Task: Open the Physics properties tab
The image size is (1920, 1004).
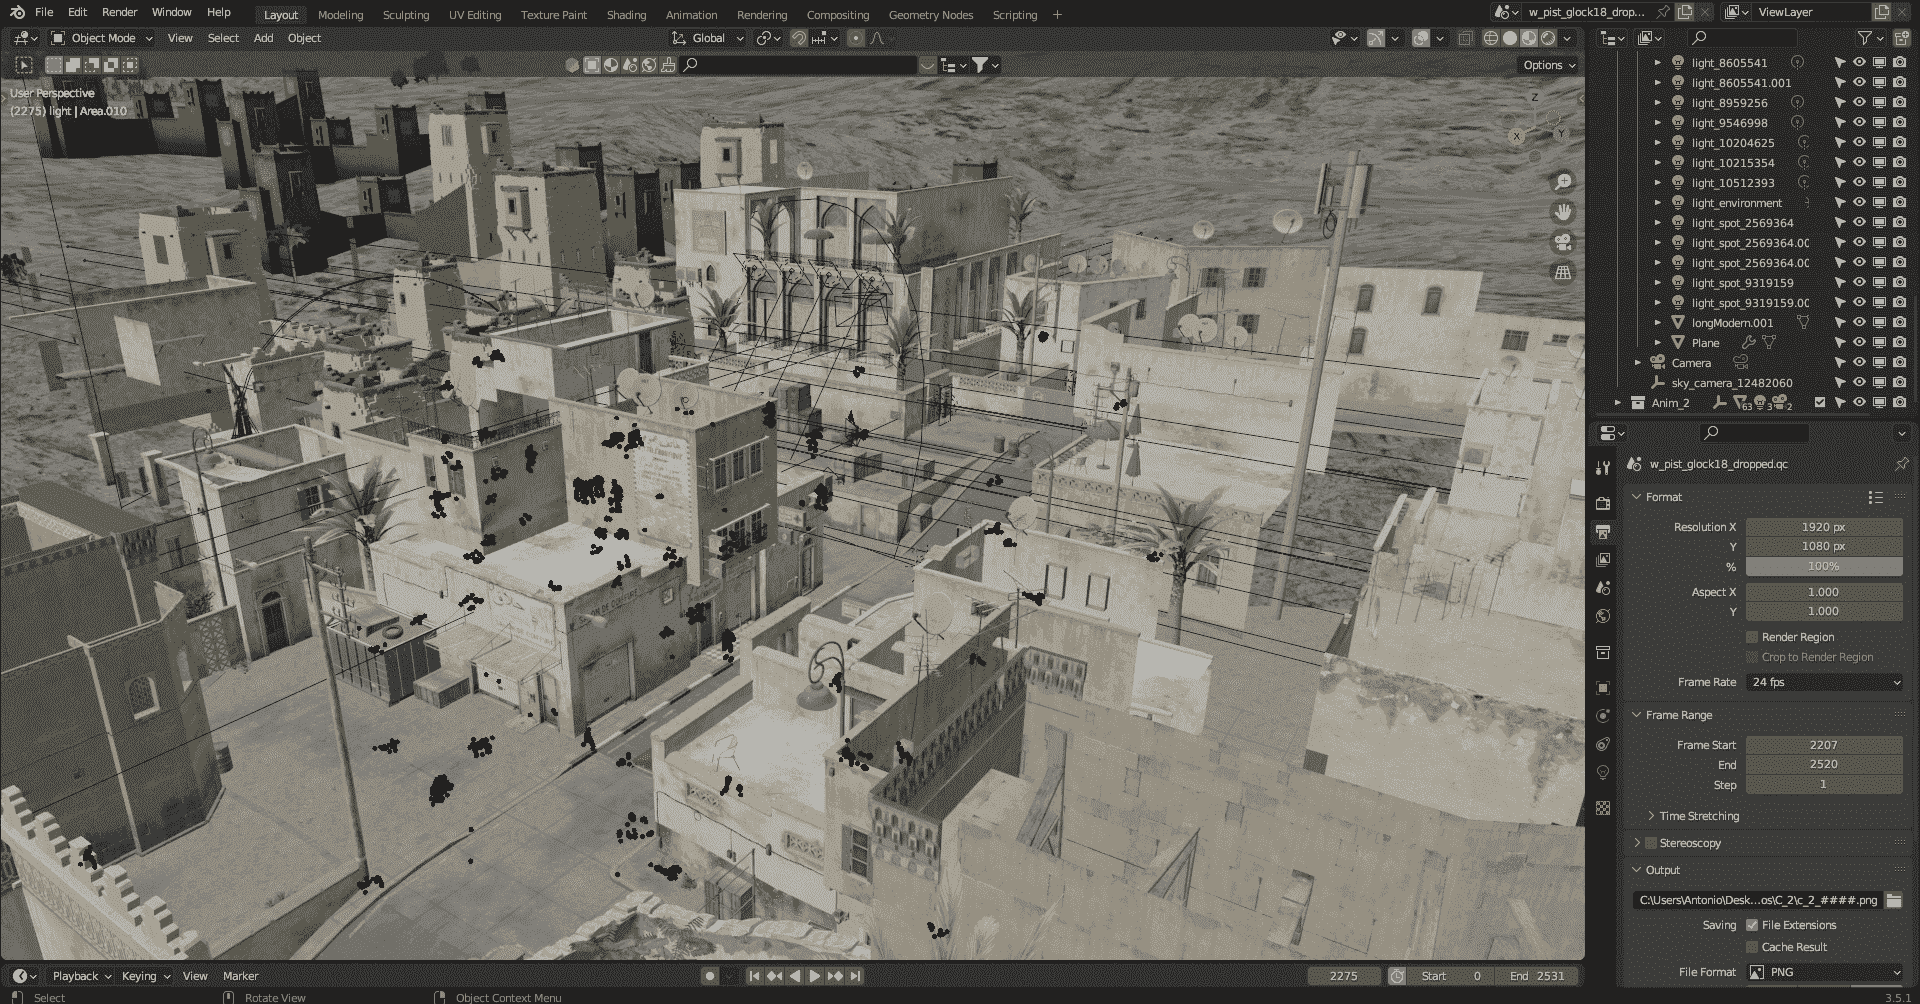Action: 1603,716
